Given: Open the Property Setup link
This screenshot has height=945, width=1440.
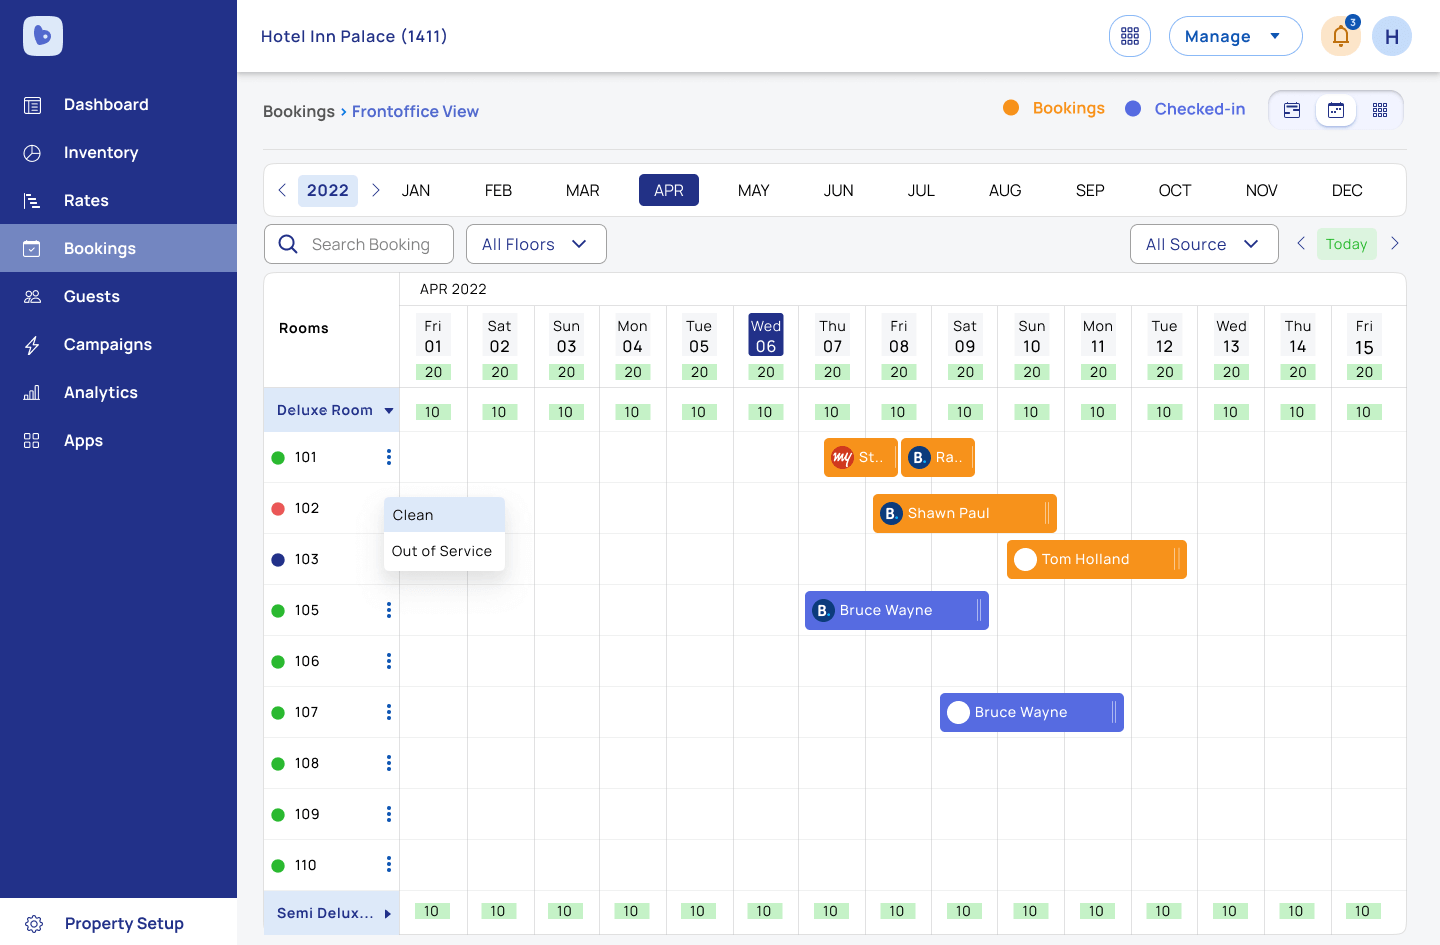Looking at the screenshot, I should tap(124, 924).
